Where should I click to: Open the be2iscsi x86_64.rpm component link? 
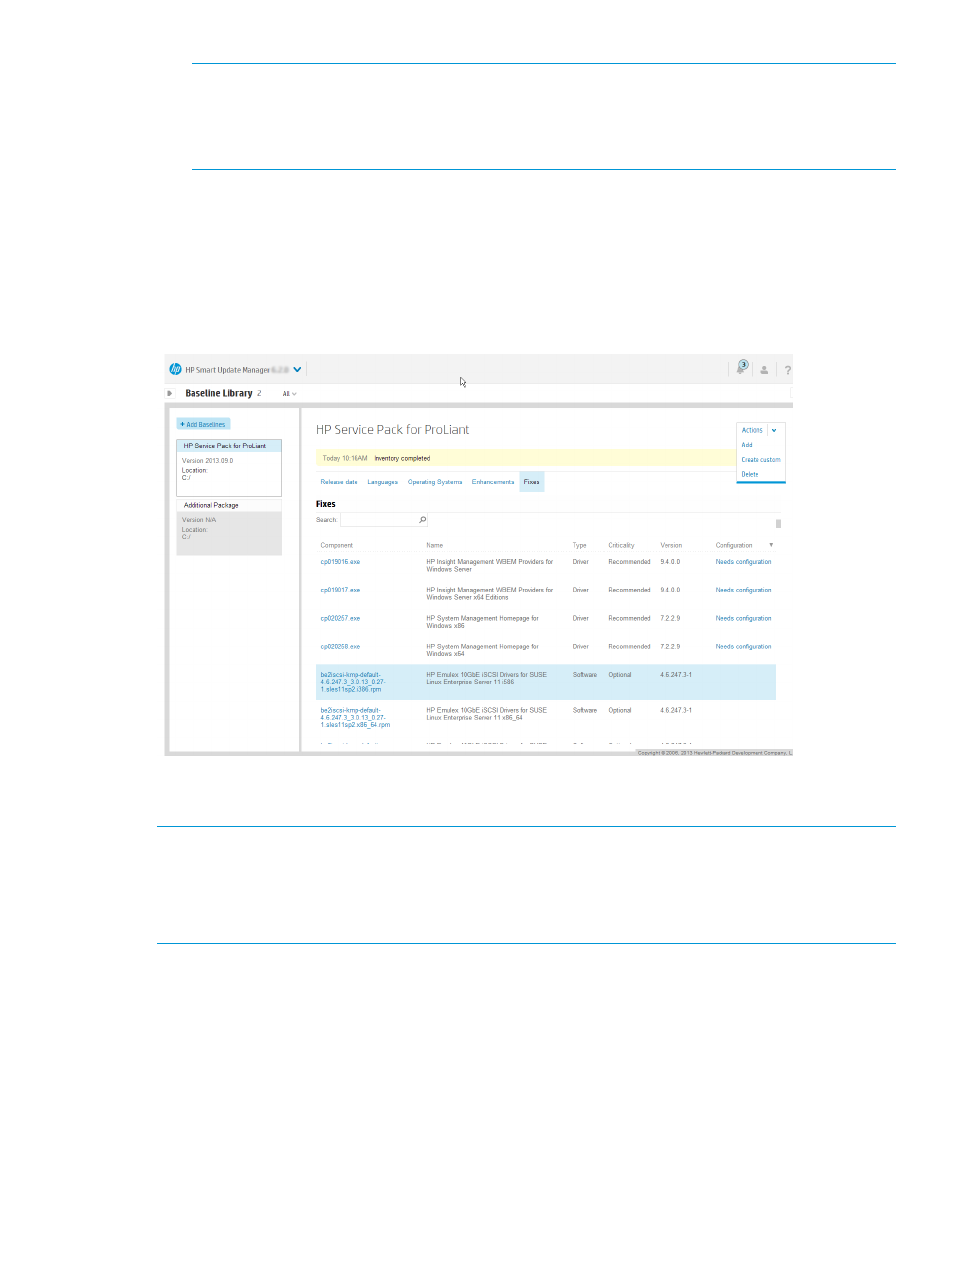pyautogui.click(x=355, y=718)
